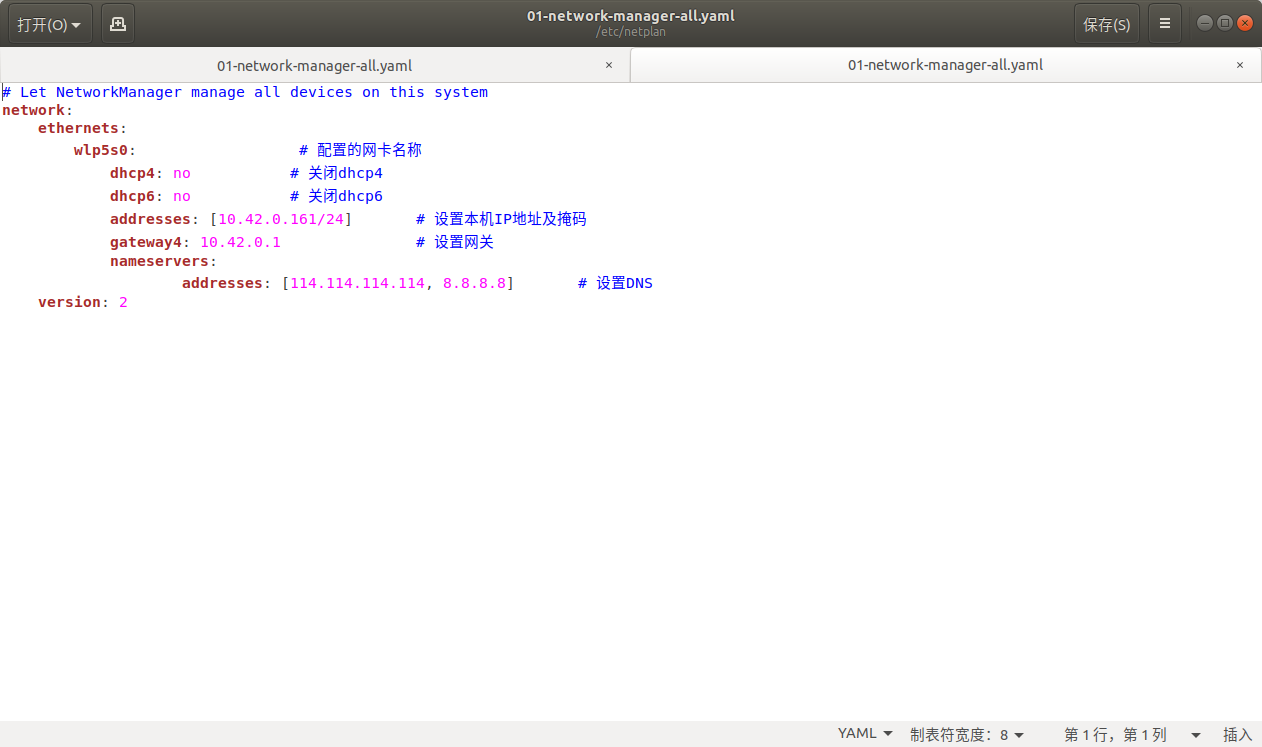Click the window title 01-network-manager-all.yaml
The height and width of the screenshot is (747, 1262).
coord(631,16)
